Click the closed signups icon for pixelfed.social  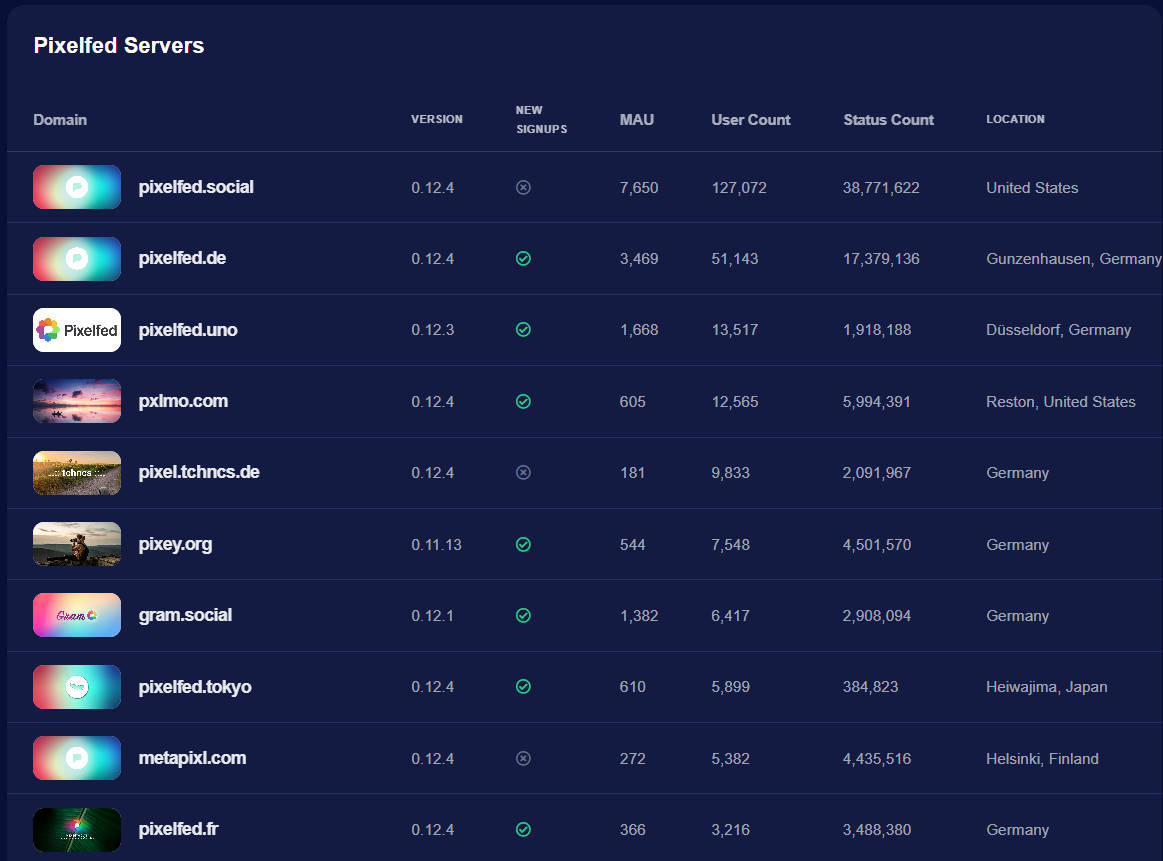(524, 188)
